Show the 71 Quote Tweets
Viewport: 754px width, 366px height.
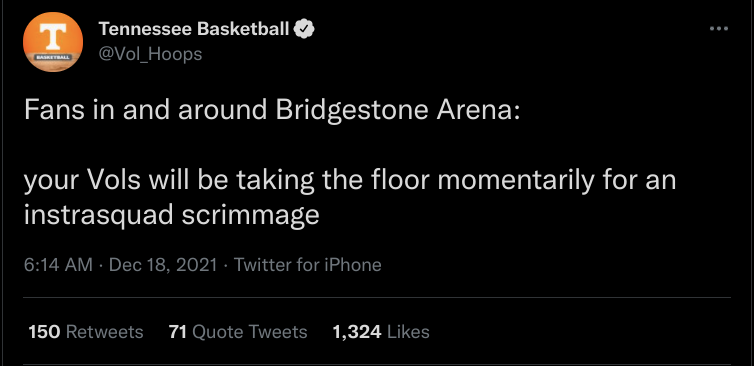(238, 332)
